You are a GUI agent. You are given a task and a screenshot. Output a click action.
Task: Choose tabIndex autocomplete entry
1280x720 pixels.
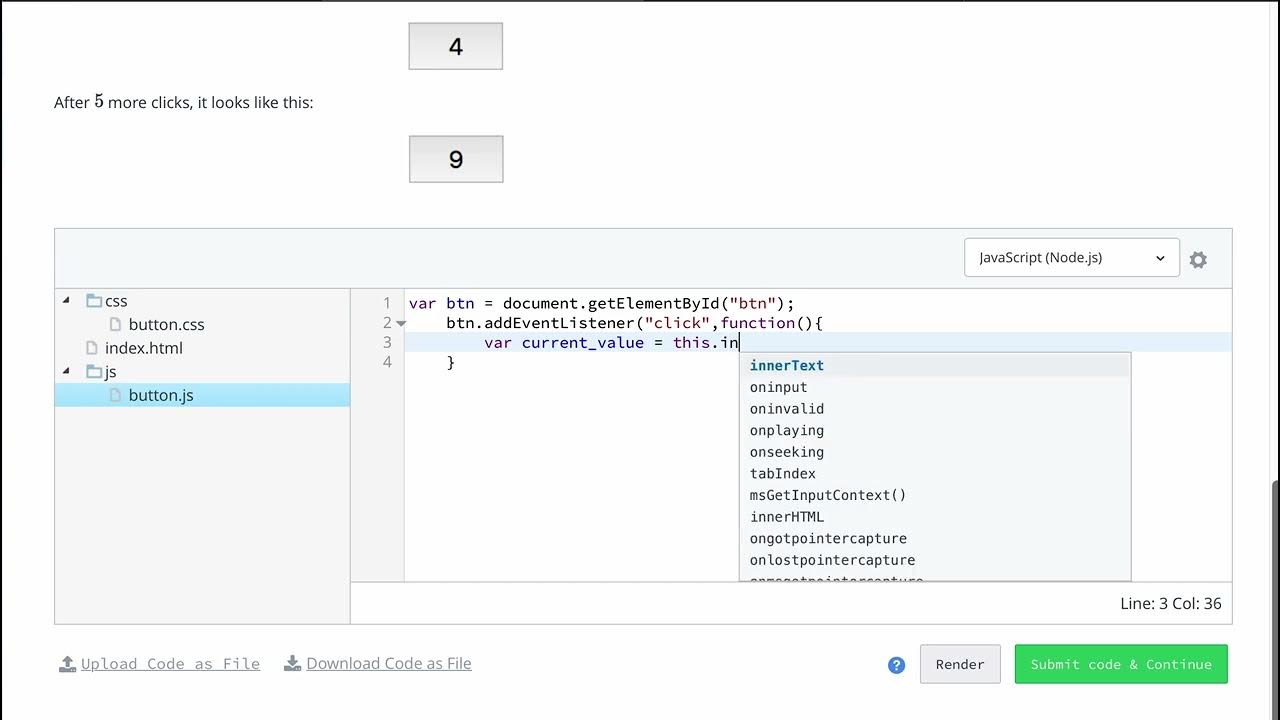coord(935,473)
